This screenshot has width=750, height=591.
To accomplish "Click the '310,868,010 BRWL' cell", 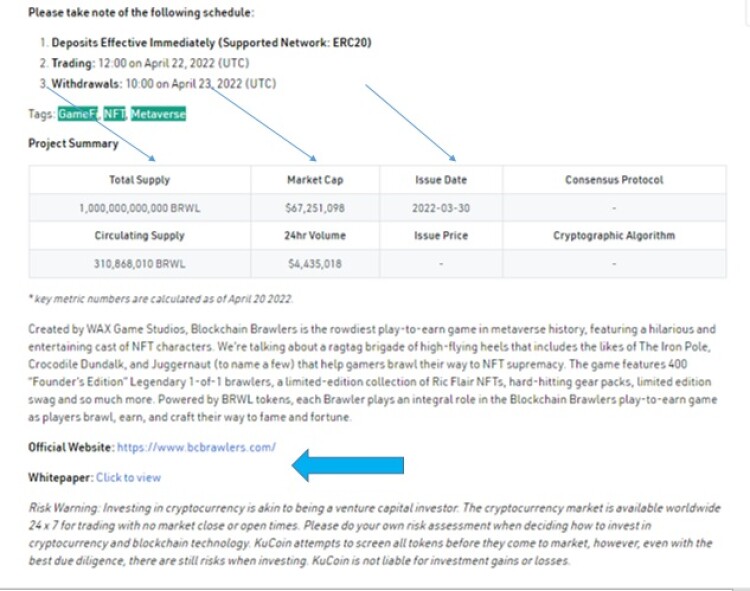I will pos(140,264).
